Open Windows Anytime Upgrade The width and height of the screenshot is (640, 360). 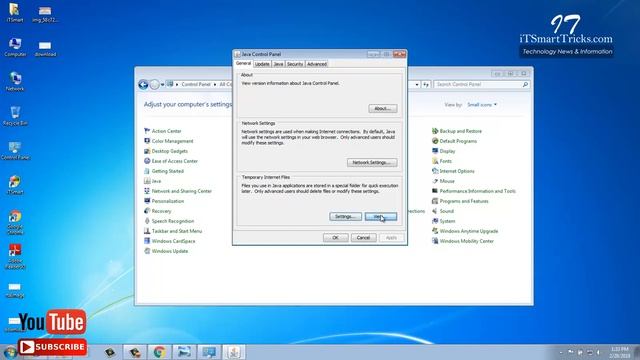click(x=465, y=231)
